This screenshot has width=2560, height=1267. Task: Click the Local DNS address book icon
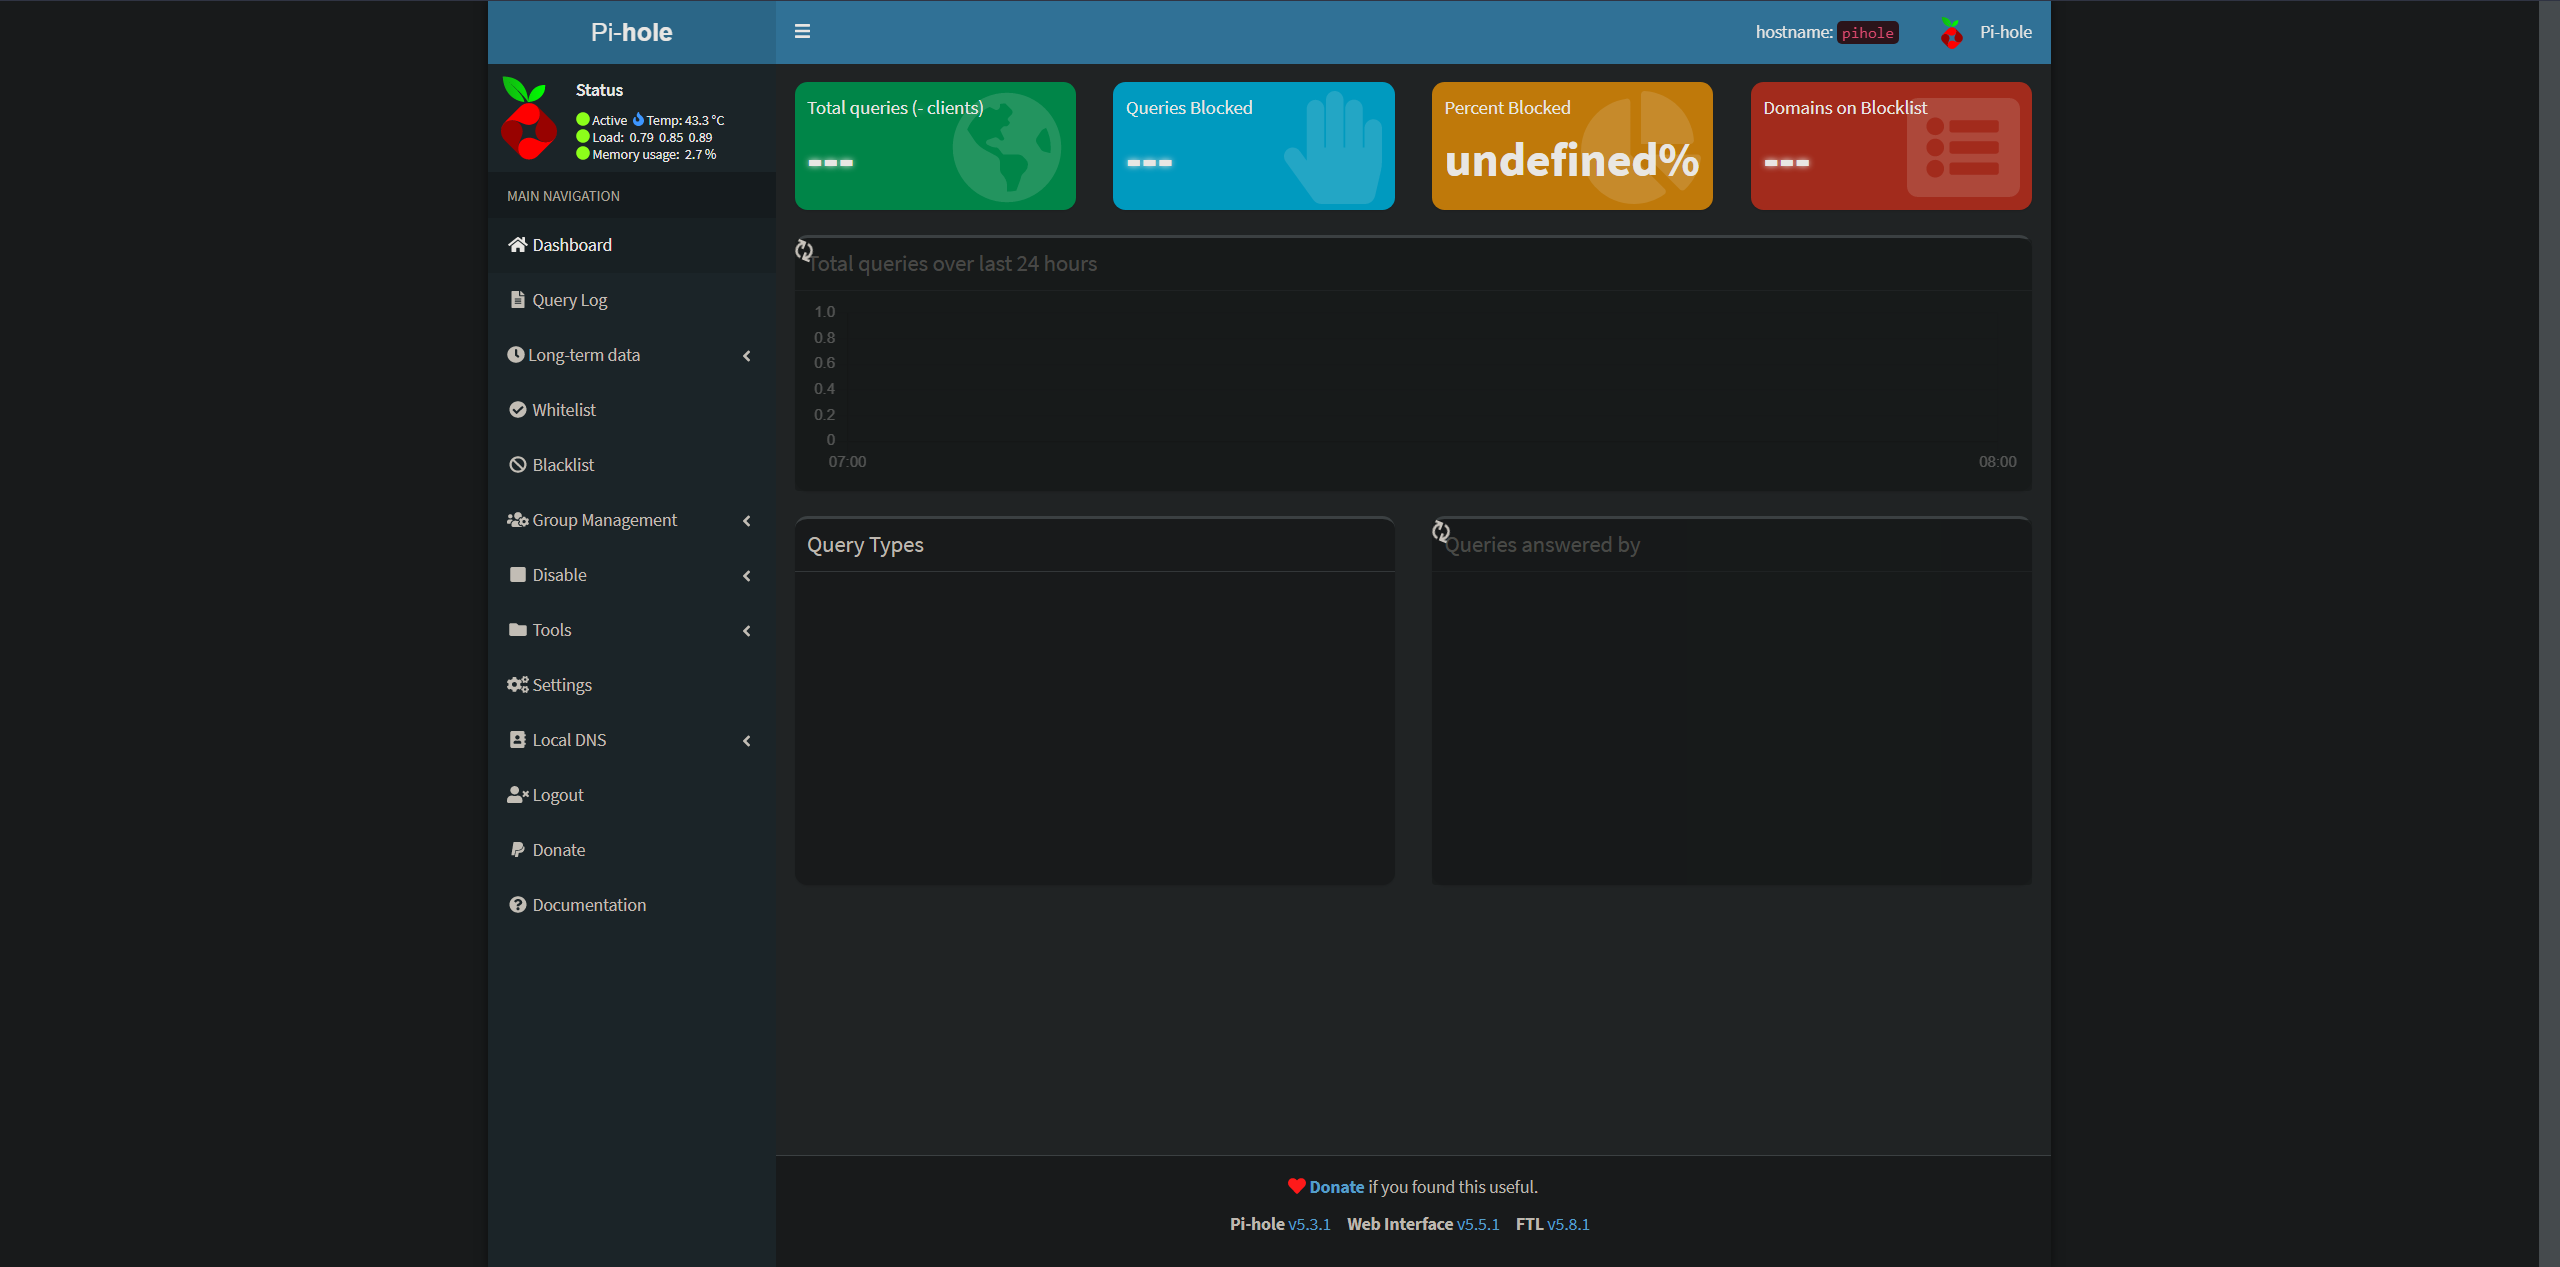[x=517, y=740]
